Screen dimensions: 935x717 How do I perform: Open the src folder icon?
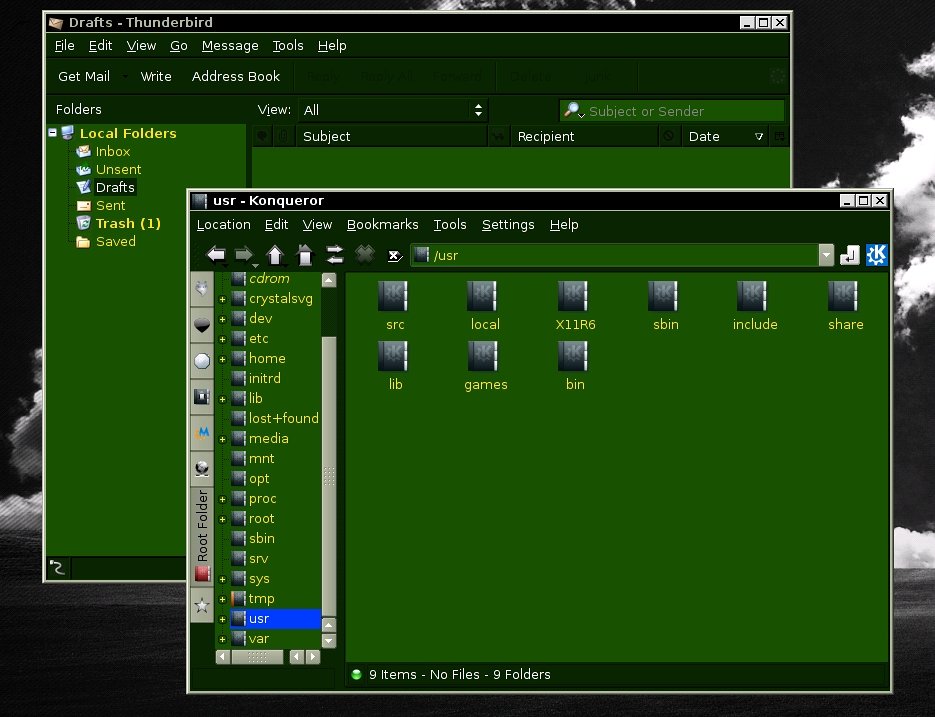point(393,296)
